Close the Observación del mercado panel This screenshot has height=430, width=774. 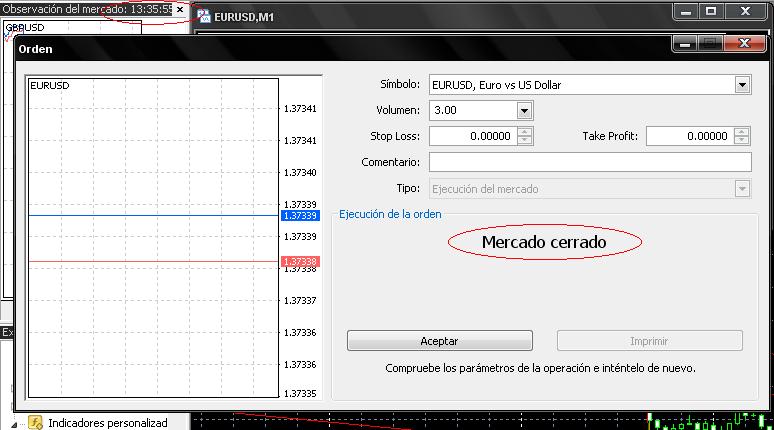pos(180,10)
